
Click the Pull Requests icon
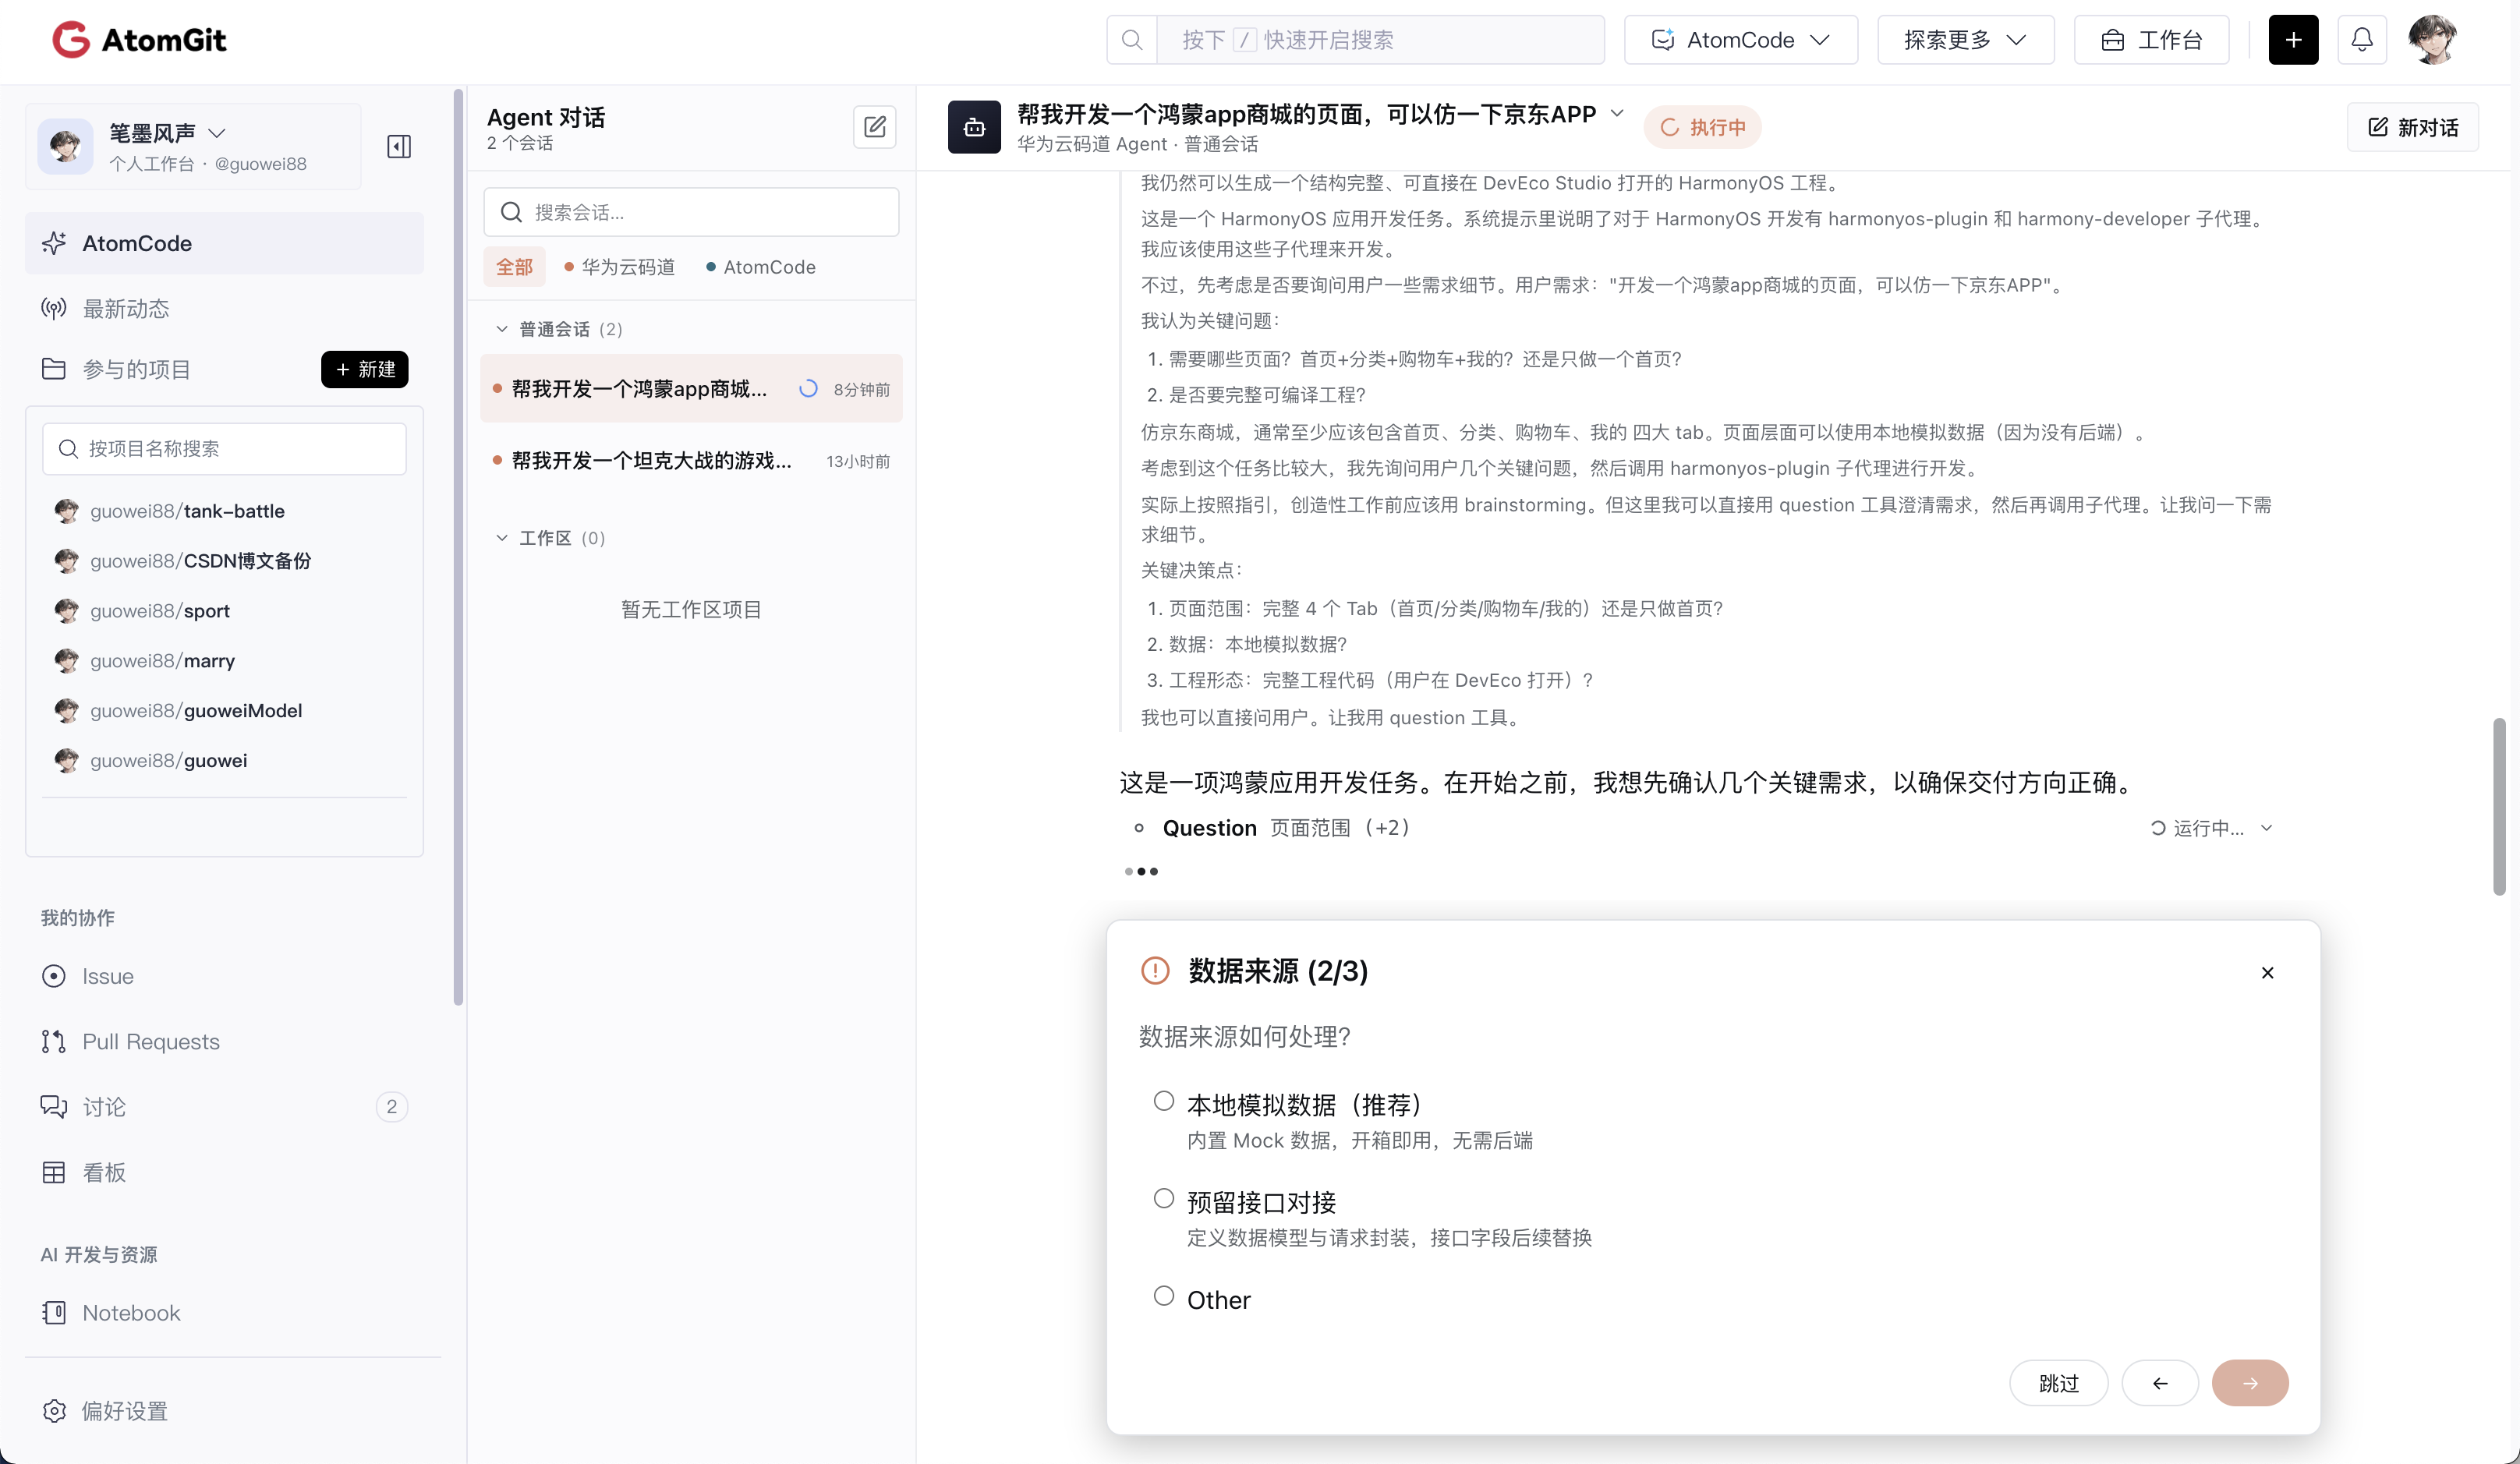click(x=54, y=1042)
